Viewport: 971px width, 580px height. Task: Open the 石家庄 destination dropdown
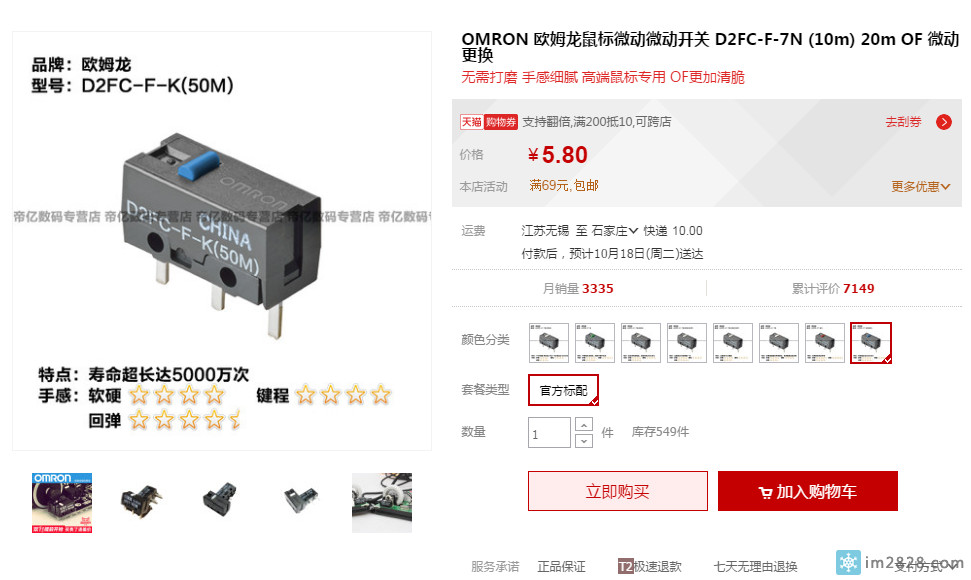pos(614,231)
